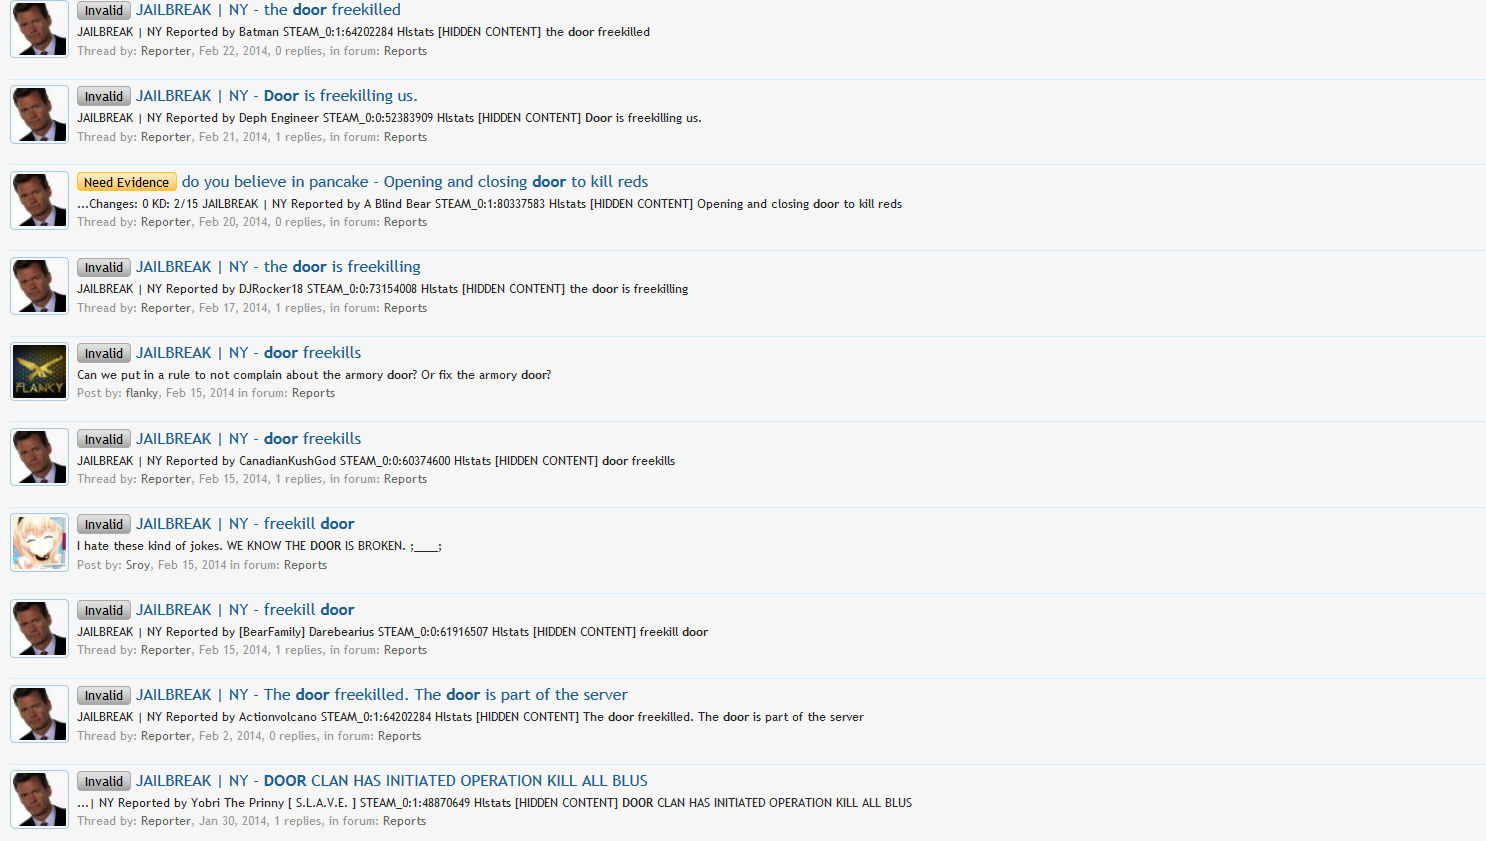Go to Reports forum from Sroy's post

coord(305,565)
